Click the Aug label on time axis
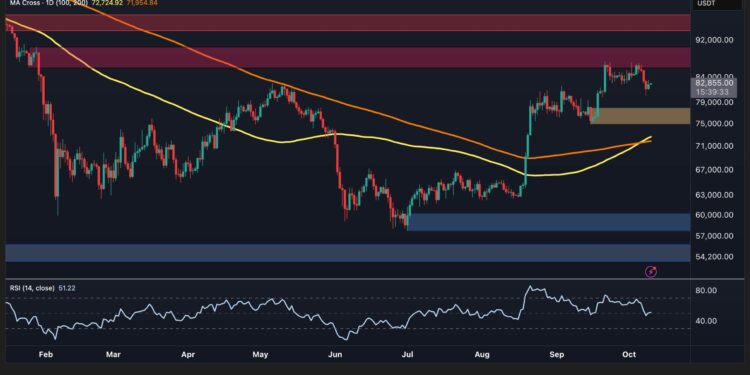This screenshot has height=375, width=750. [483, 355]
